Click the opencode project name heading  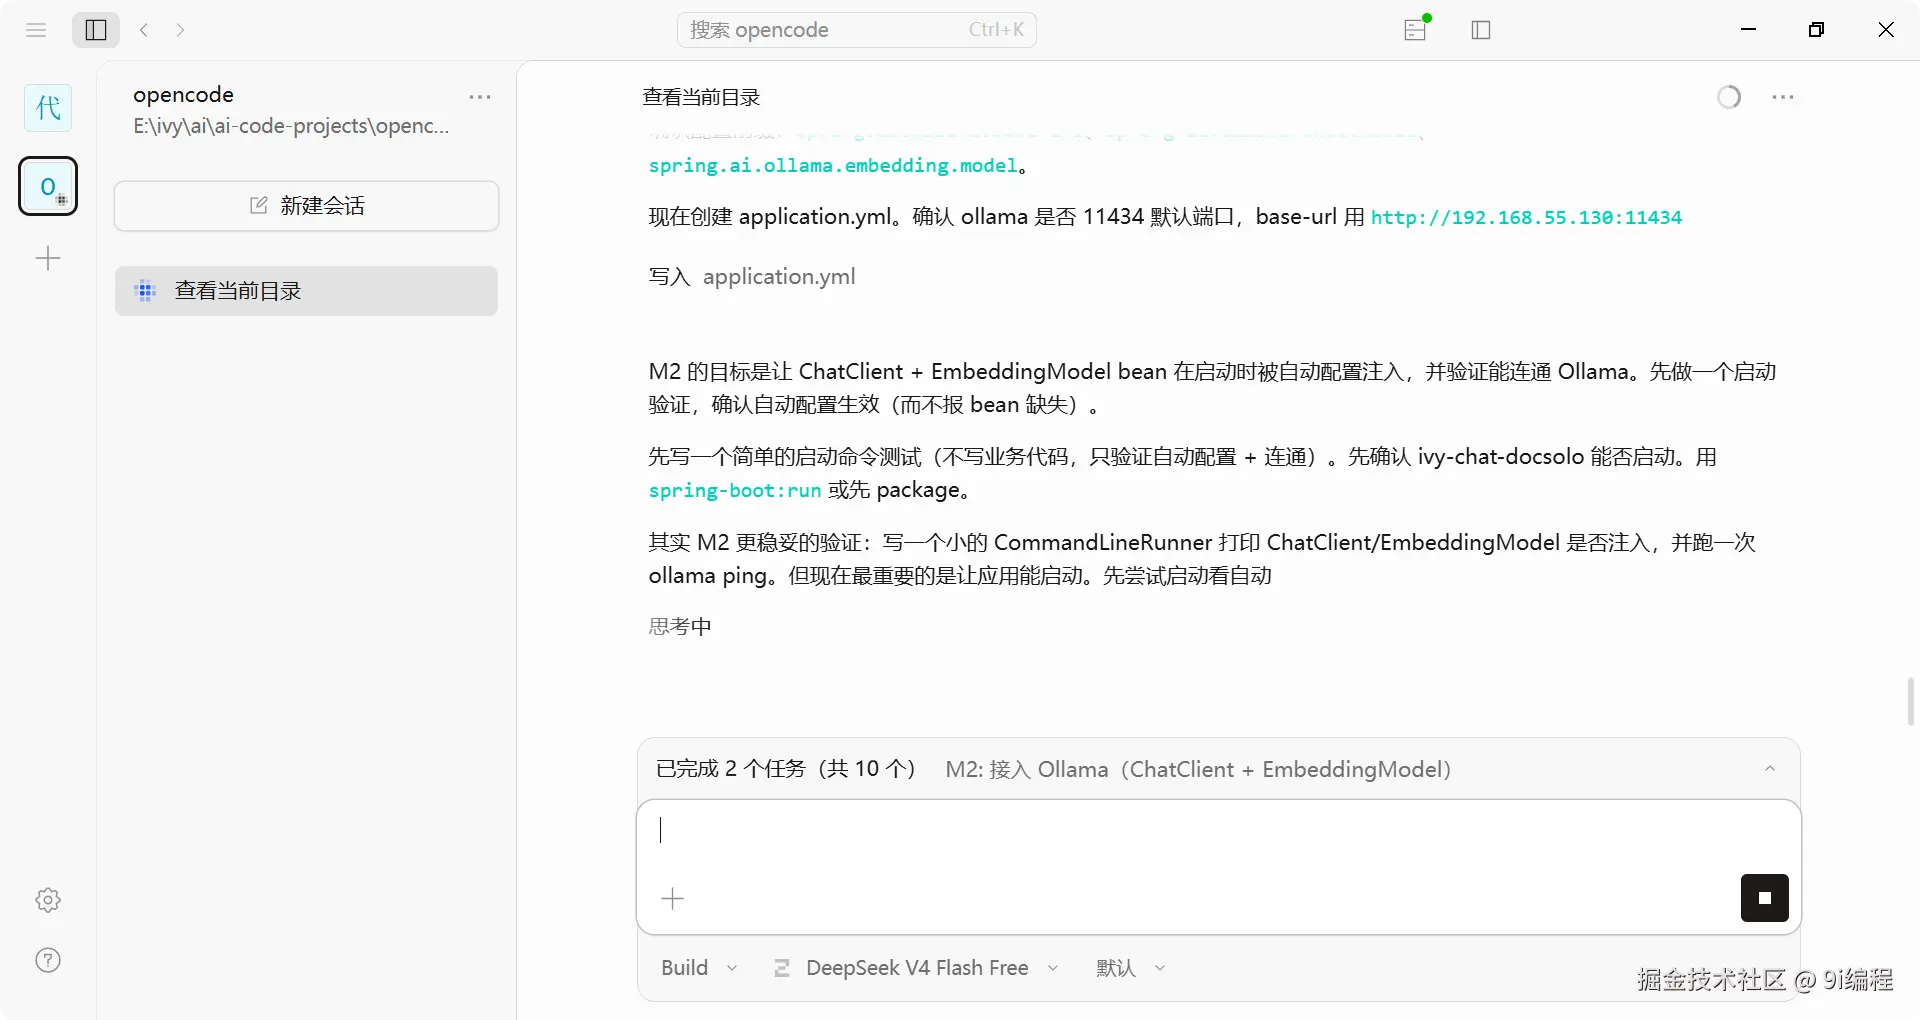183,95
